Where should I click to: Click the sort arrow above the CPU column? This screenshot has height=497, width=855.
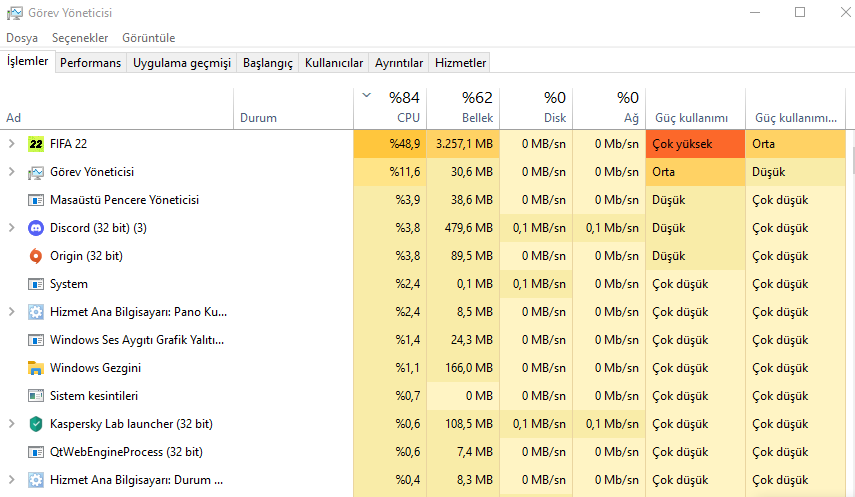point(366,95)
